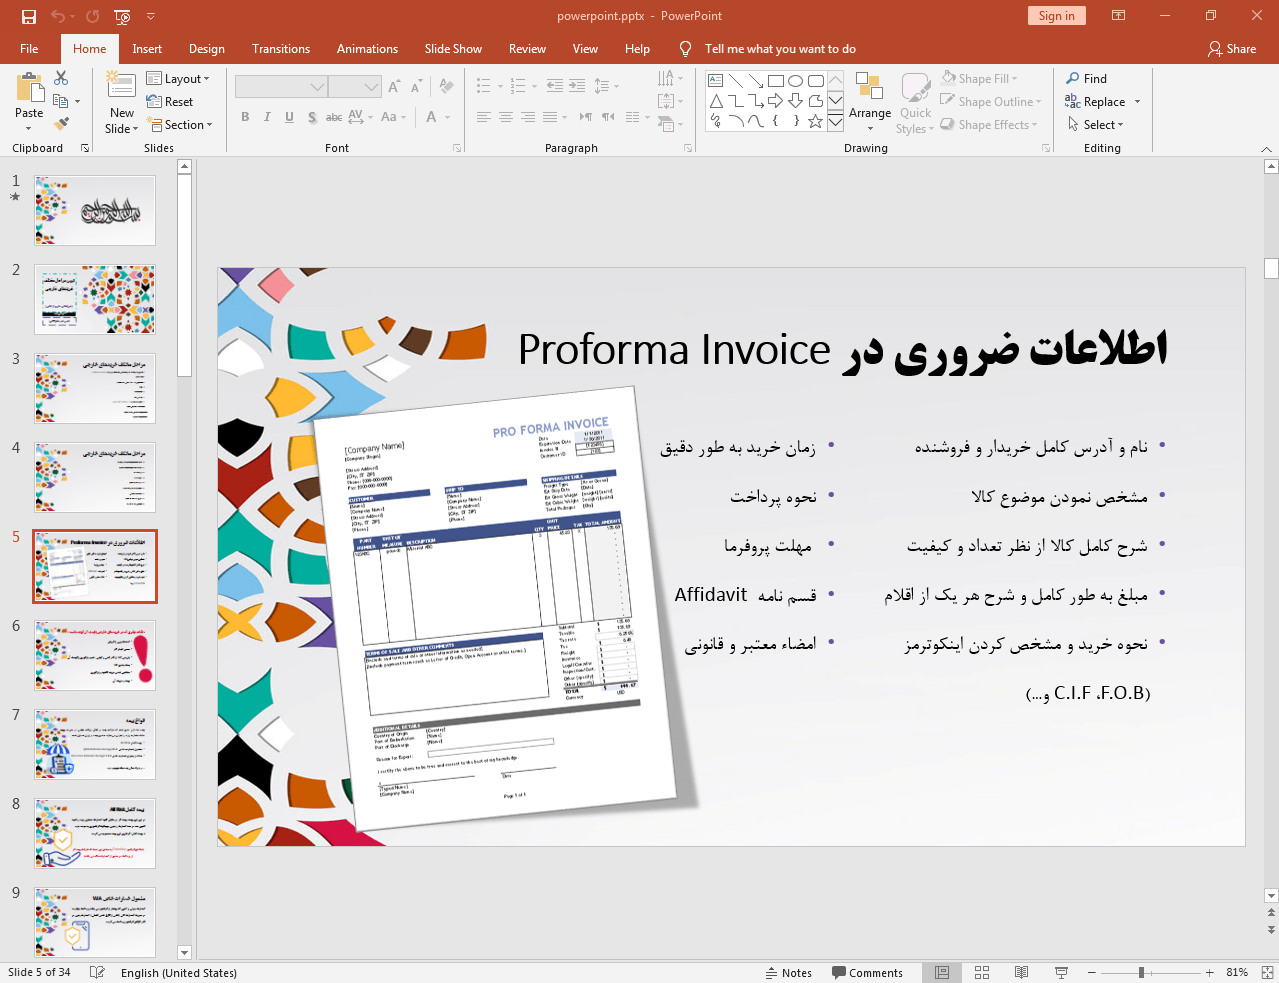Toggle italic formatting
The height and width of the screenshot is (983, 1279).
pyautogui.click(x=266, y=117)
